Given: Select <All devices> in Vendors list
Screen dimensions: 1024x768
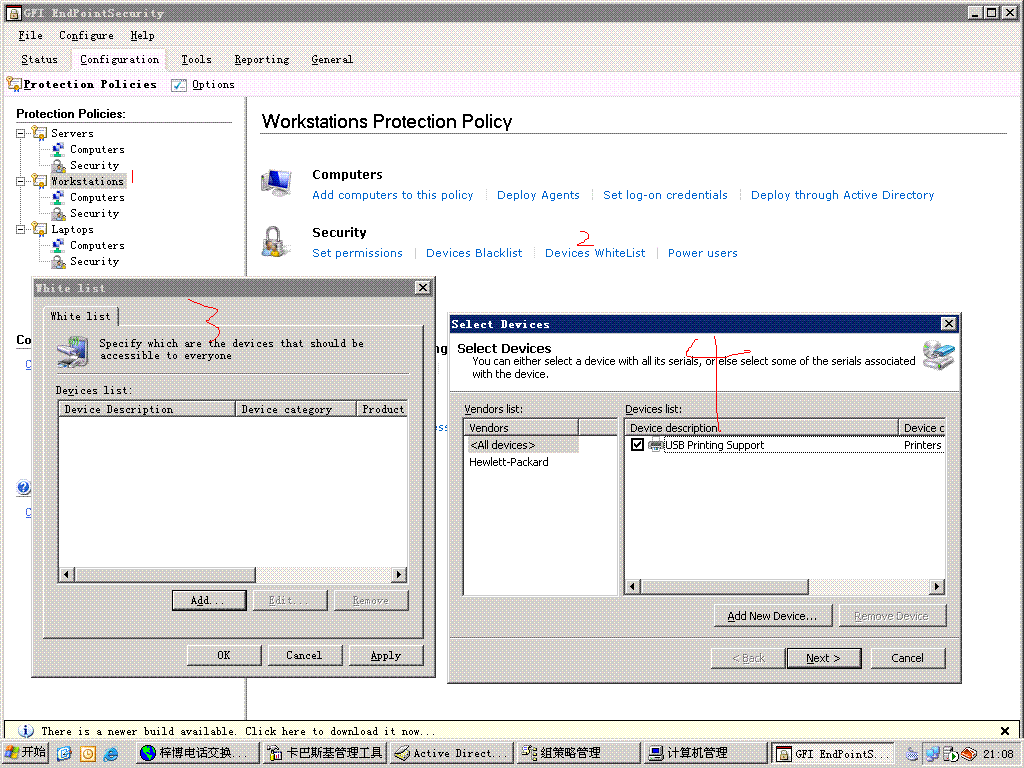Looking at the screenshot, I should coord(521,445).
